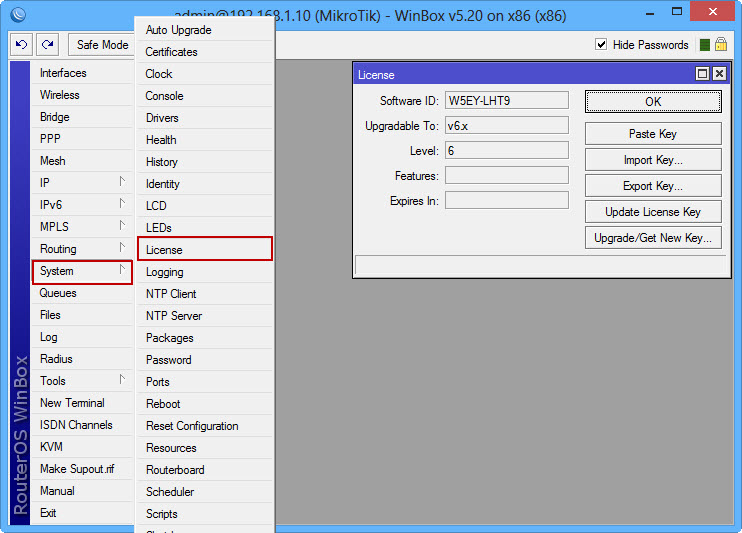Image resolution: width=742 pixels, height=533 pixels.
Task: Select Routerboard in System submenu
Action: tap(205, 470)
